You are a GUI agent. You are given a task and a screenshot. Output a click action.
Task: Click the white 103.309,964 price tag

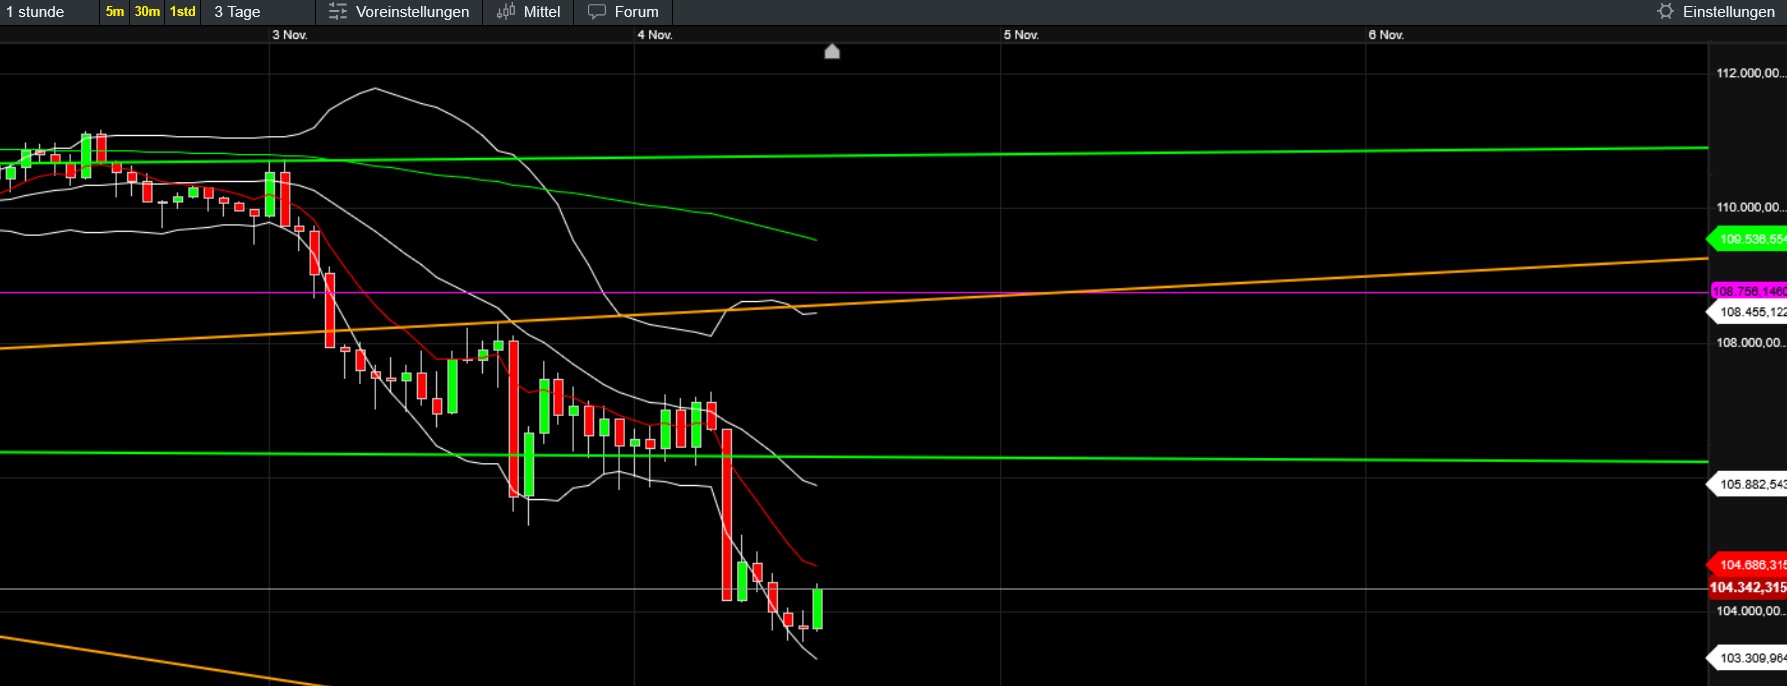1748,658
